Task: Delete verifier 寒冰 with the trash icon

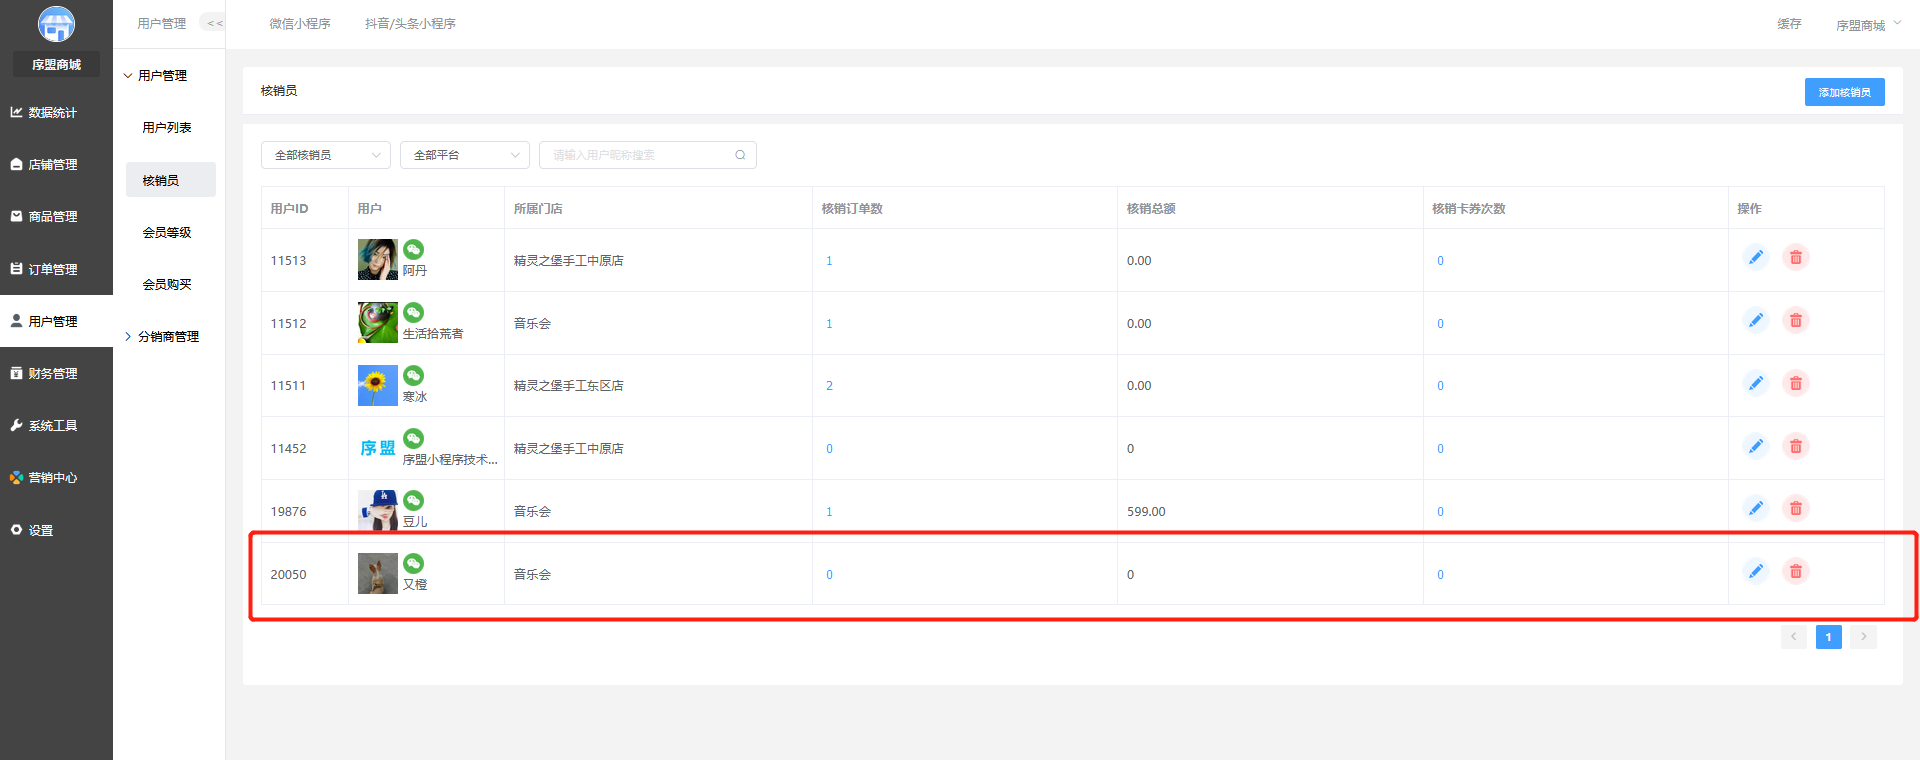Action: tap(1796, 384)
